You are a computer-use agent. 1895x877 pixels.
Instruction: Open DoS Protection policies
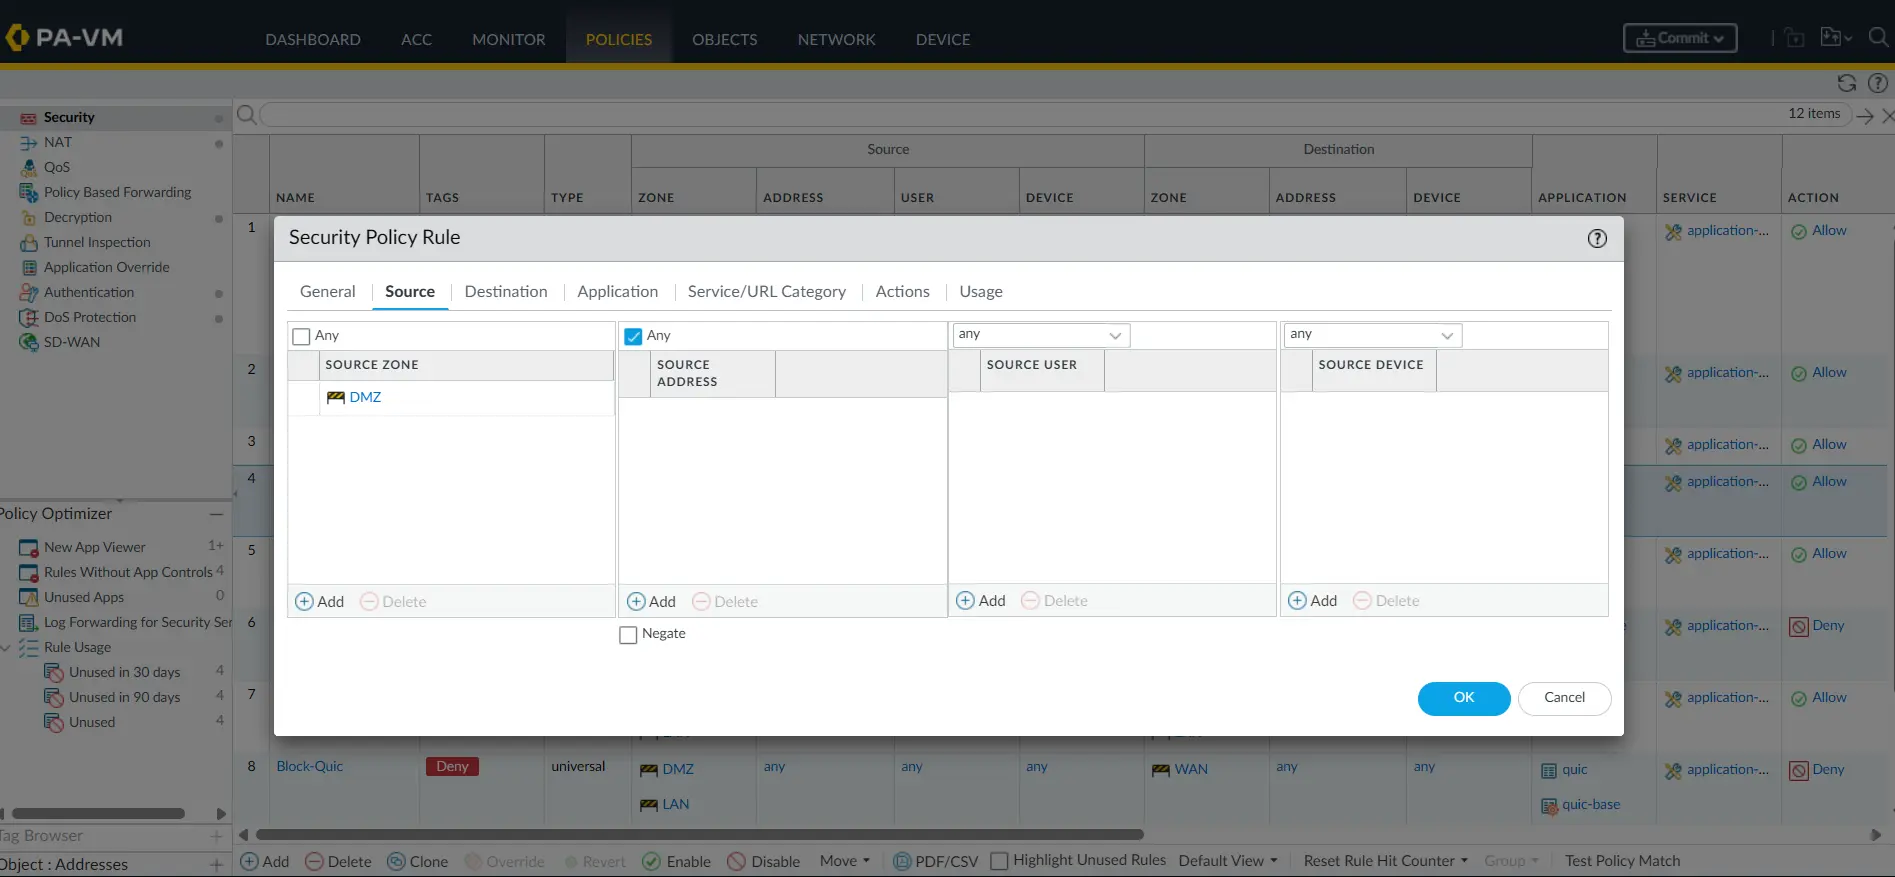(x=90, y=317)
